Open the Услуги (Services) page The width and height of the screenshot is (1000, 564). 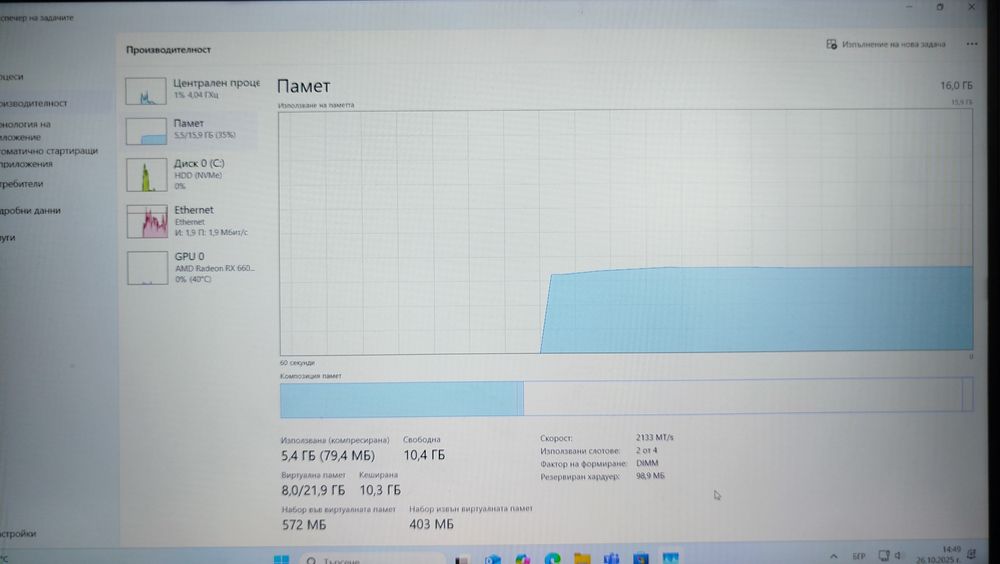[x=8, y=237]
